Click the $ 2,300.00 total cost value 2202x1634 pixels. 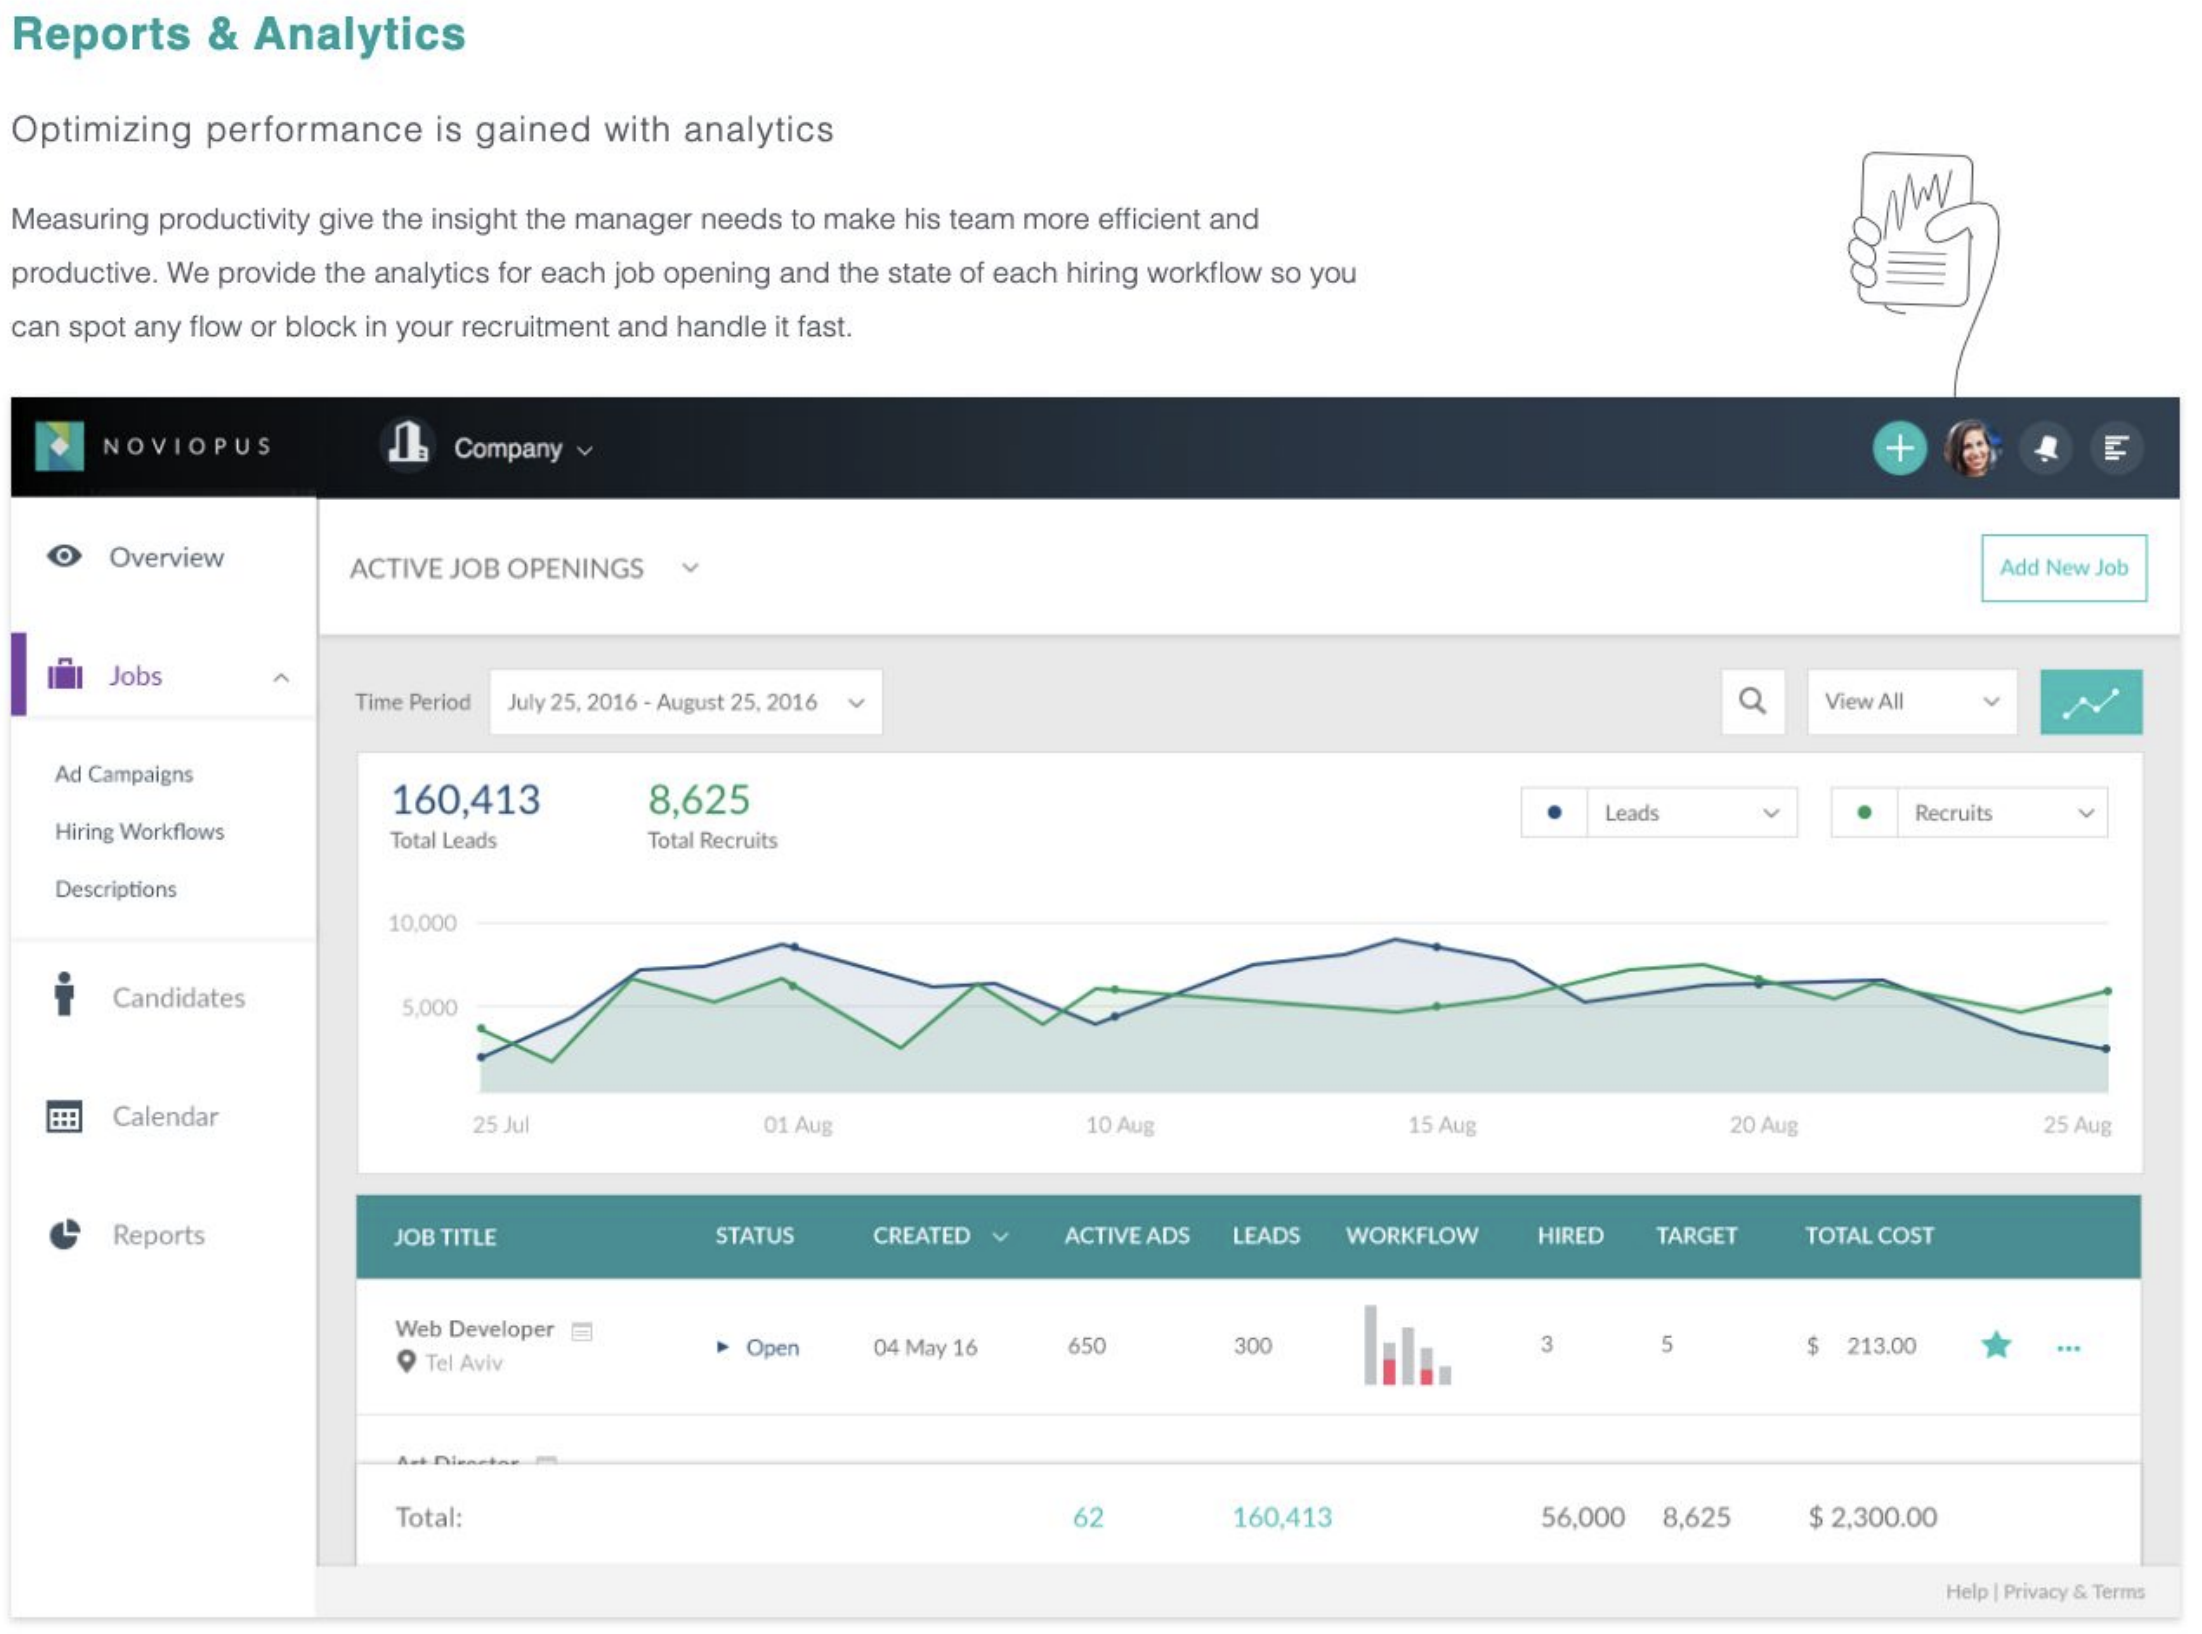[x=1872, y=1517]
